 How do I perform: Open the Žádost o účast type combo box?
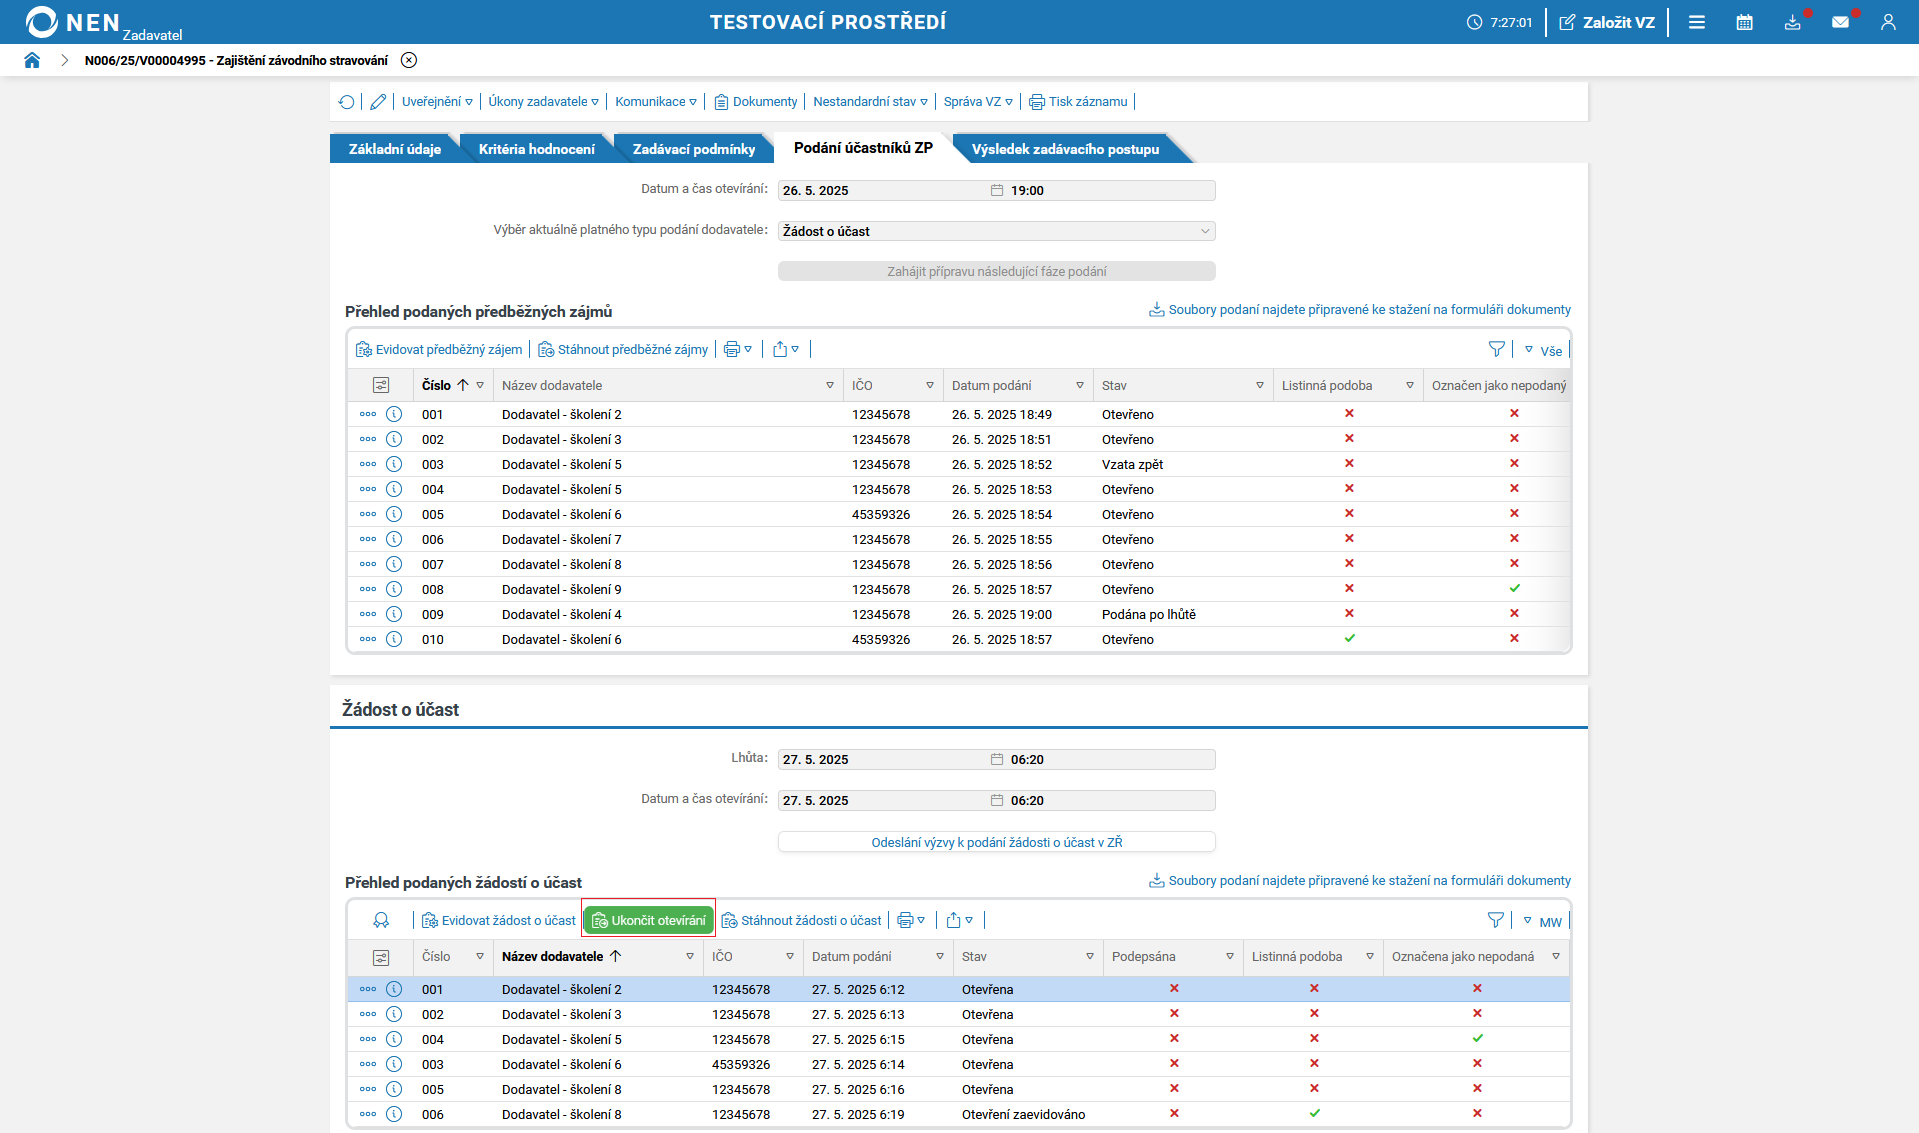(997, 231)
